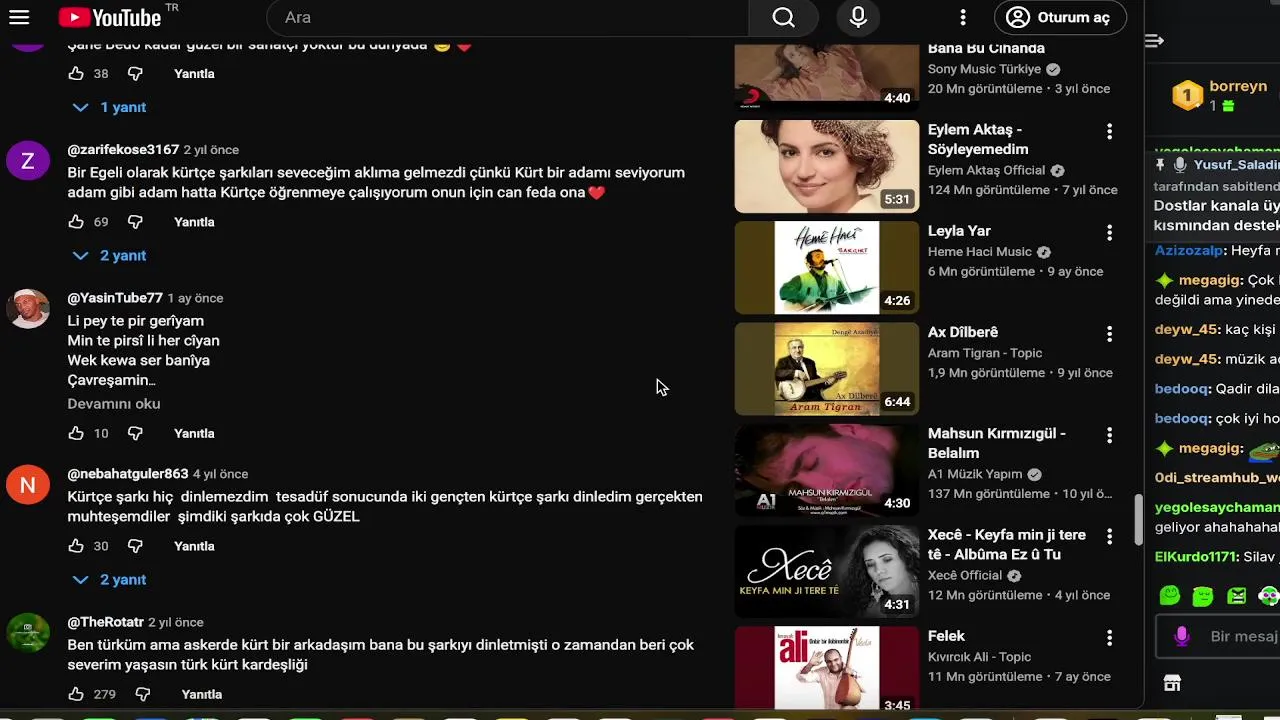Start voice search with the microphone icon
Screen dimensions: 1280x720
pos(858,17)
